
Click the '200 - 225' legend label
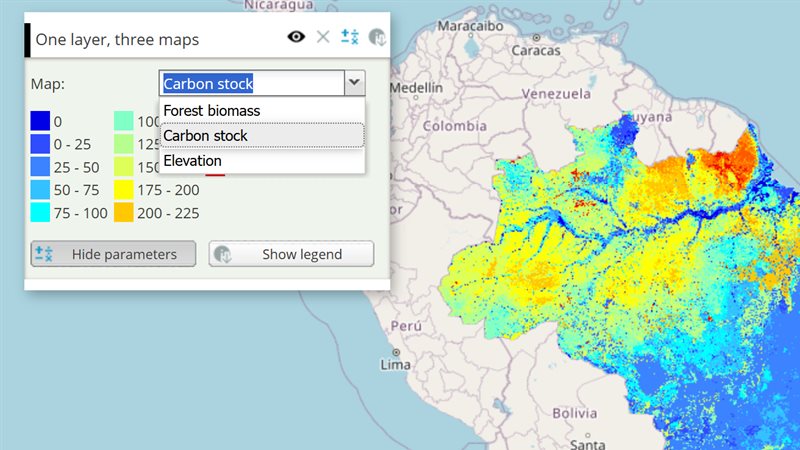tap(168, 213)
